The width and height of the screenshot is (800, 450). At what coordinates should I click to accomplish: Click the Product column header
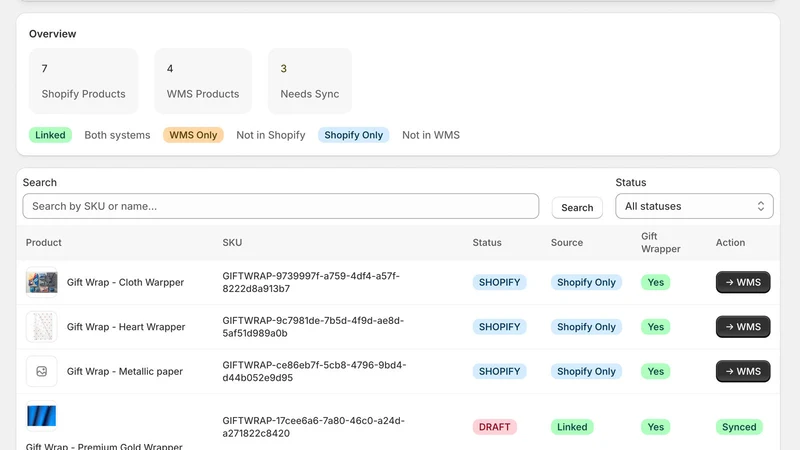coord(43,242)
